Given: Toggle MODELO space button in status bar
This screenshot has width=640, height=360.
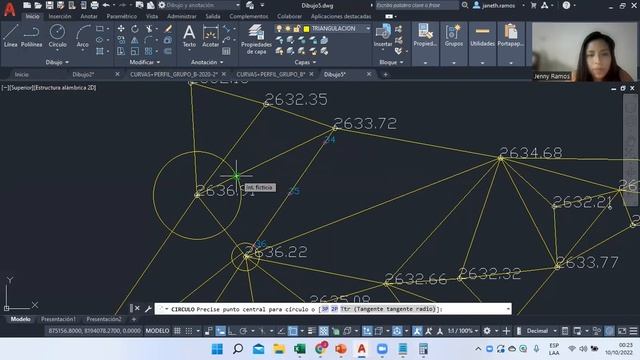Looking at the screenshot, I should point(158,331).
